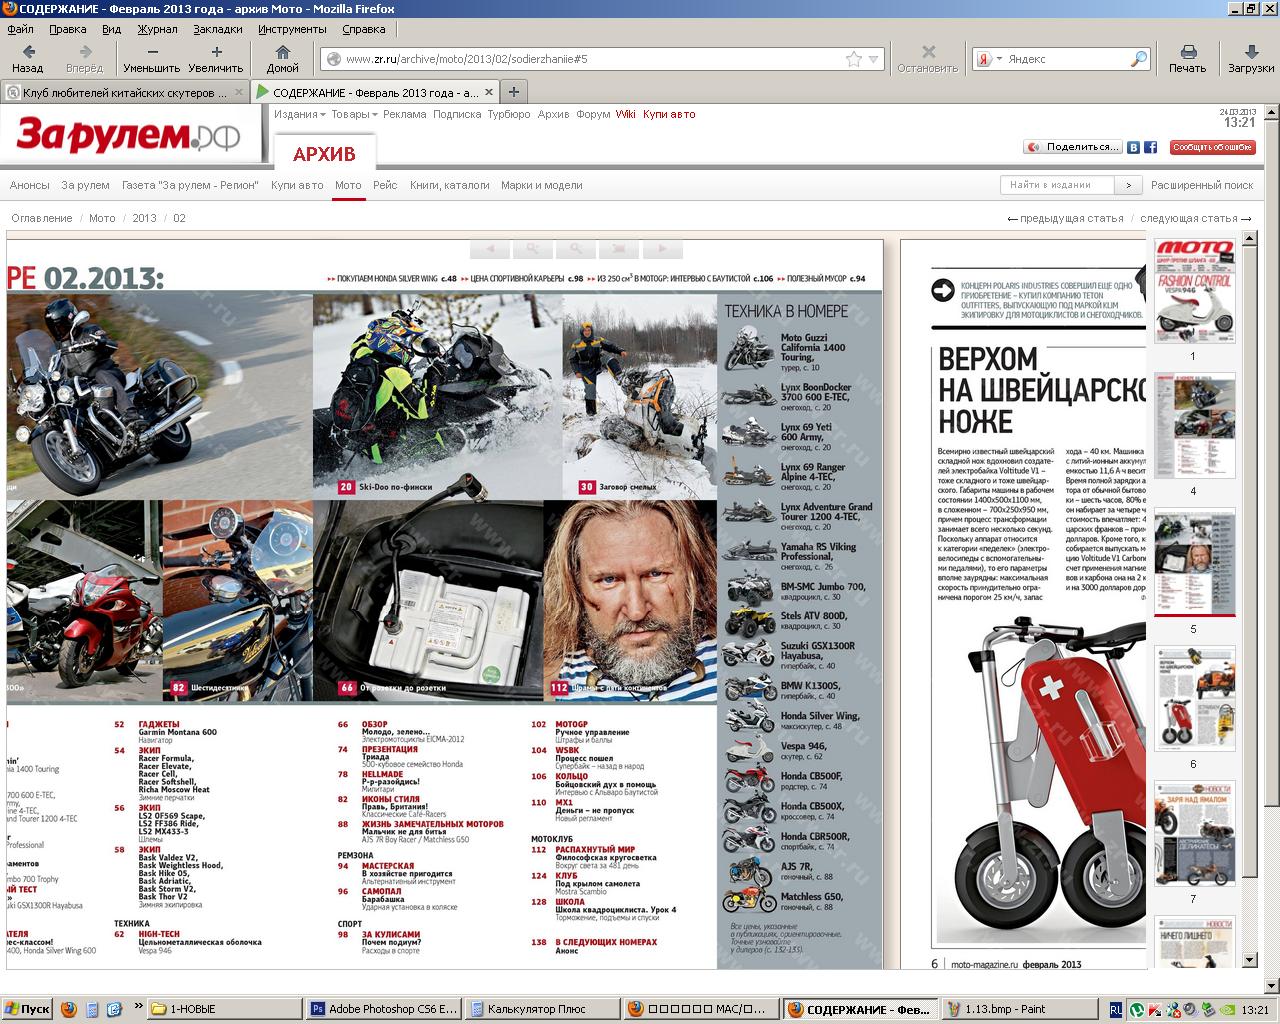Share via the VKontakte icon

pos(1134,147)
